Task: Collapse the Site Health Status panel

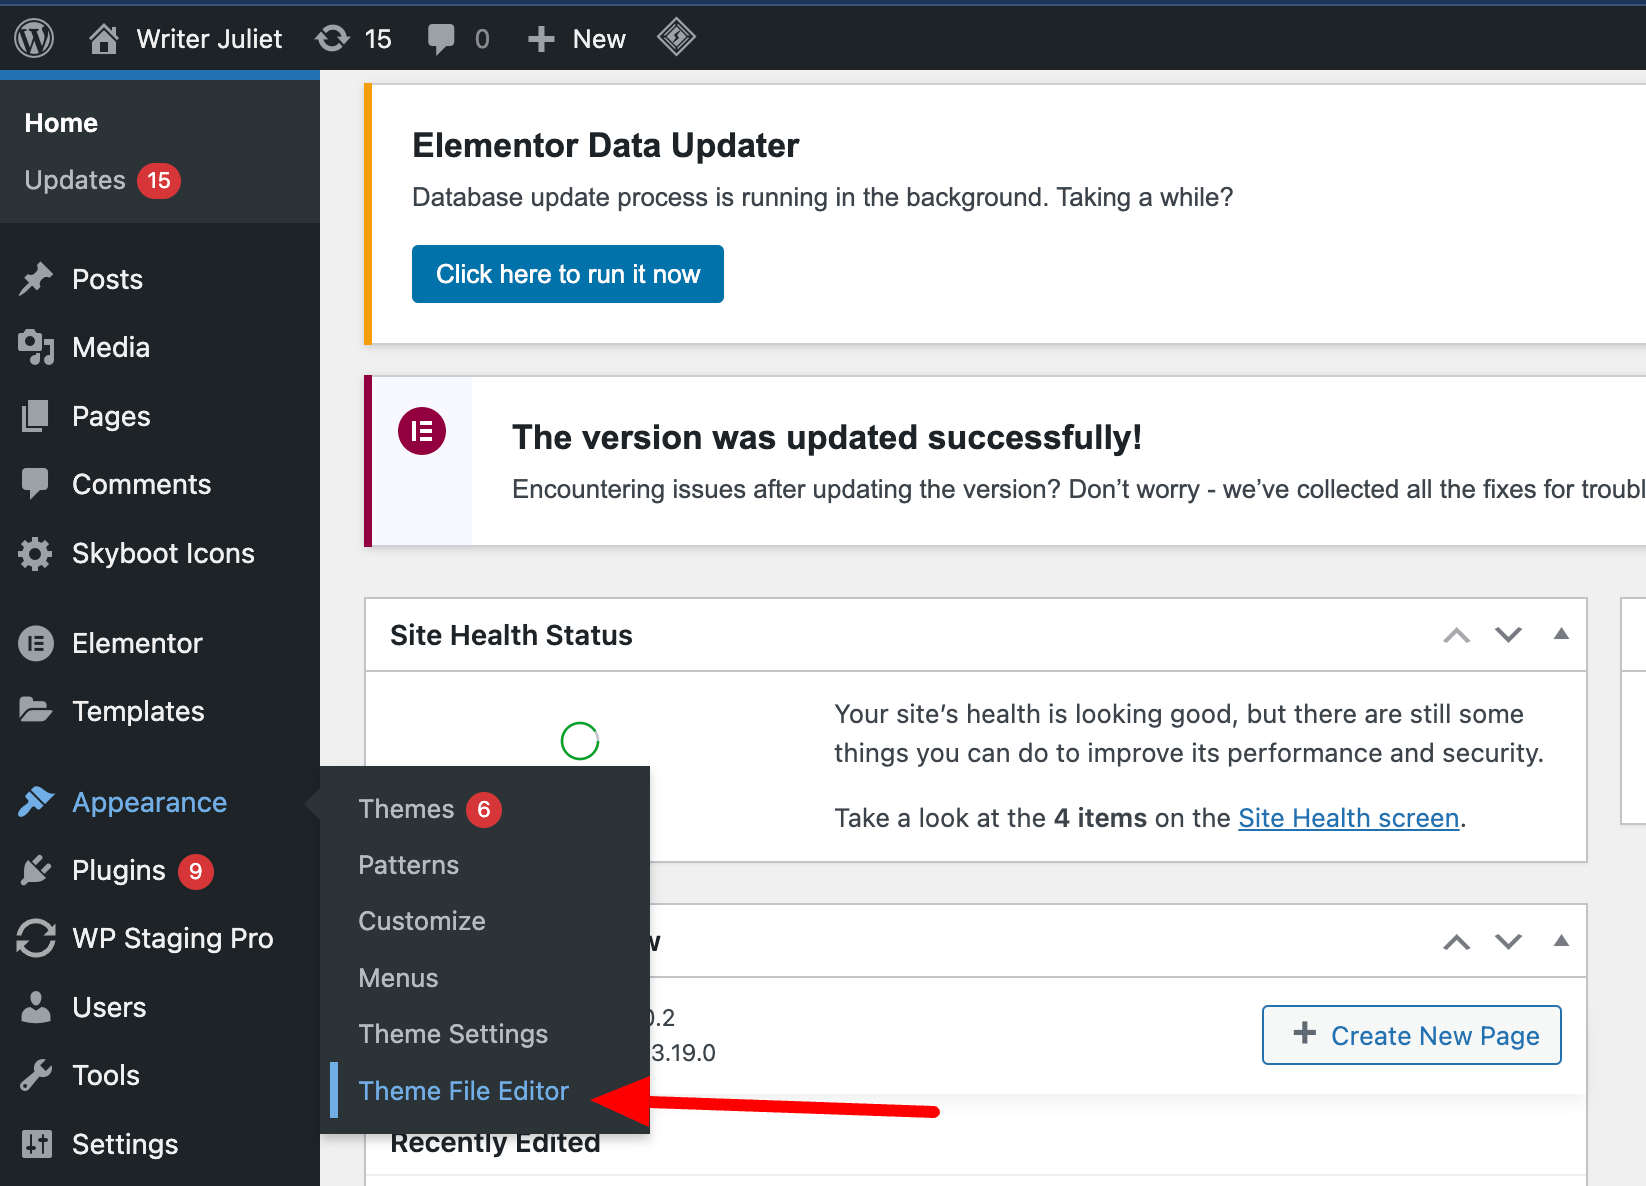Action: [1561, 634]
